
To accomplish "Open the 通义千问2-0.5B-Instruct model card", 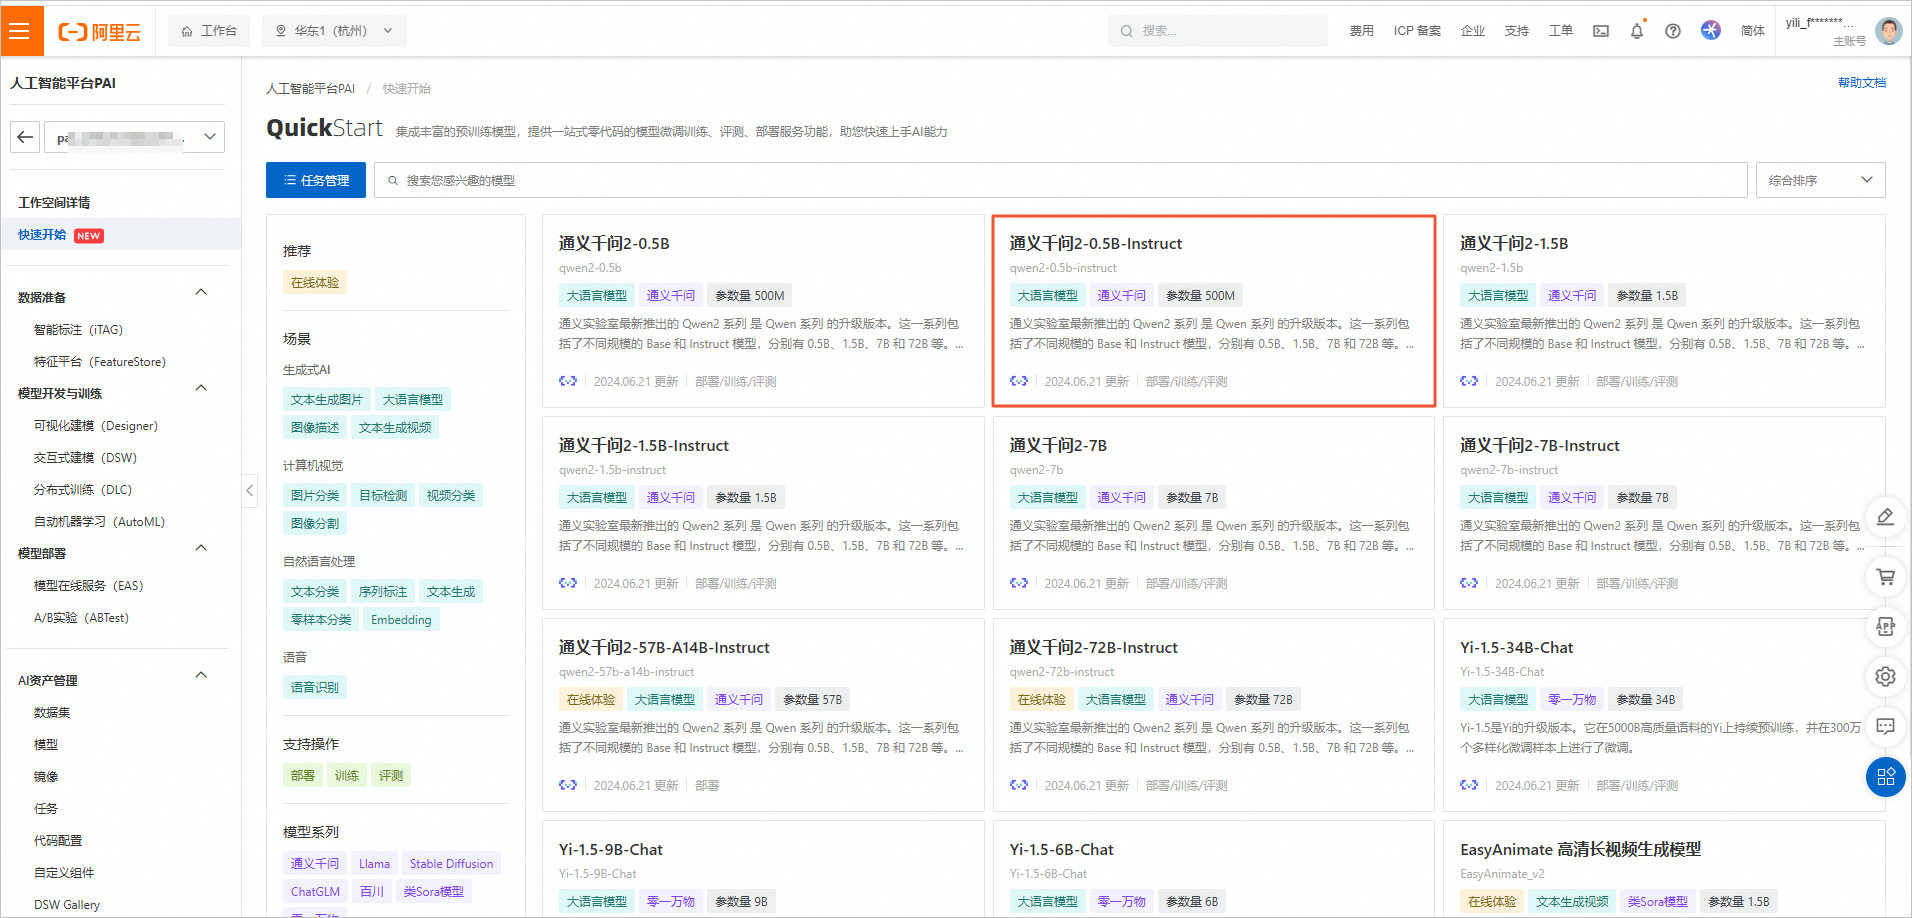I will pyautogui.click(x=1214, y=311).
